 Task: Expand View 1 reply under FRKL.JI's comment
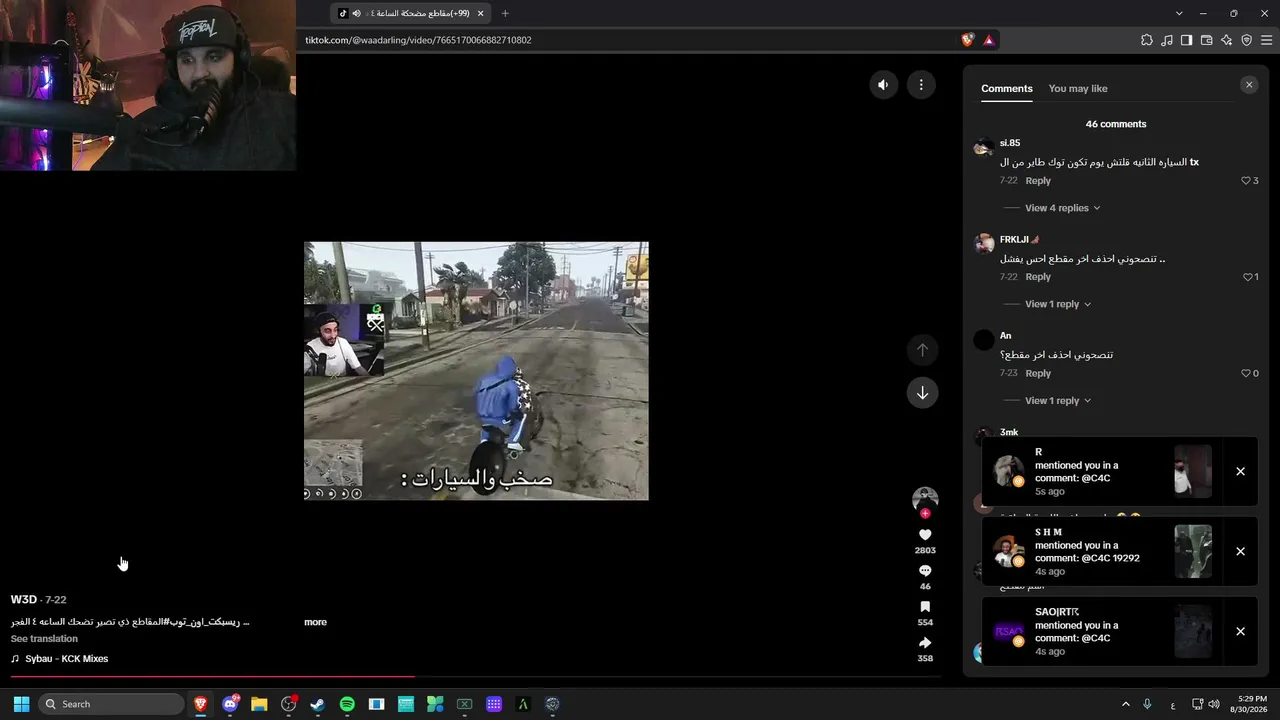pyautogui.click(x=1057, y=304)
